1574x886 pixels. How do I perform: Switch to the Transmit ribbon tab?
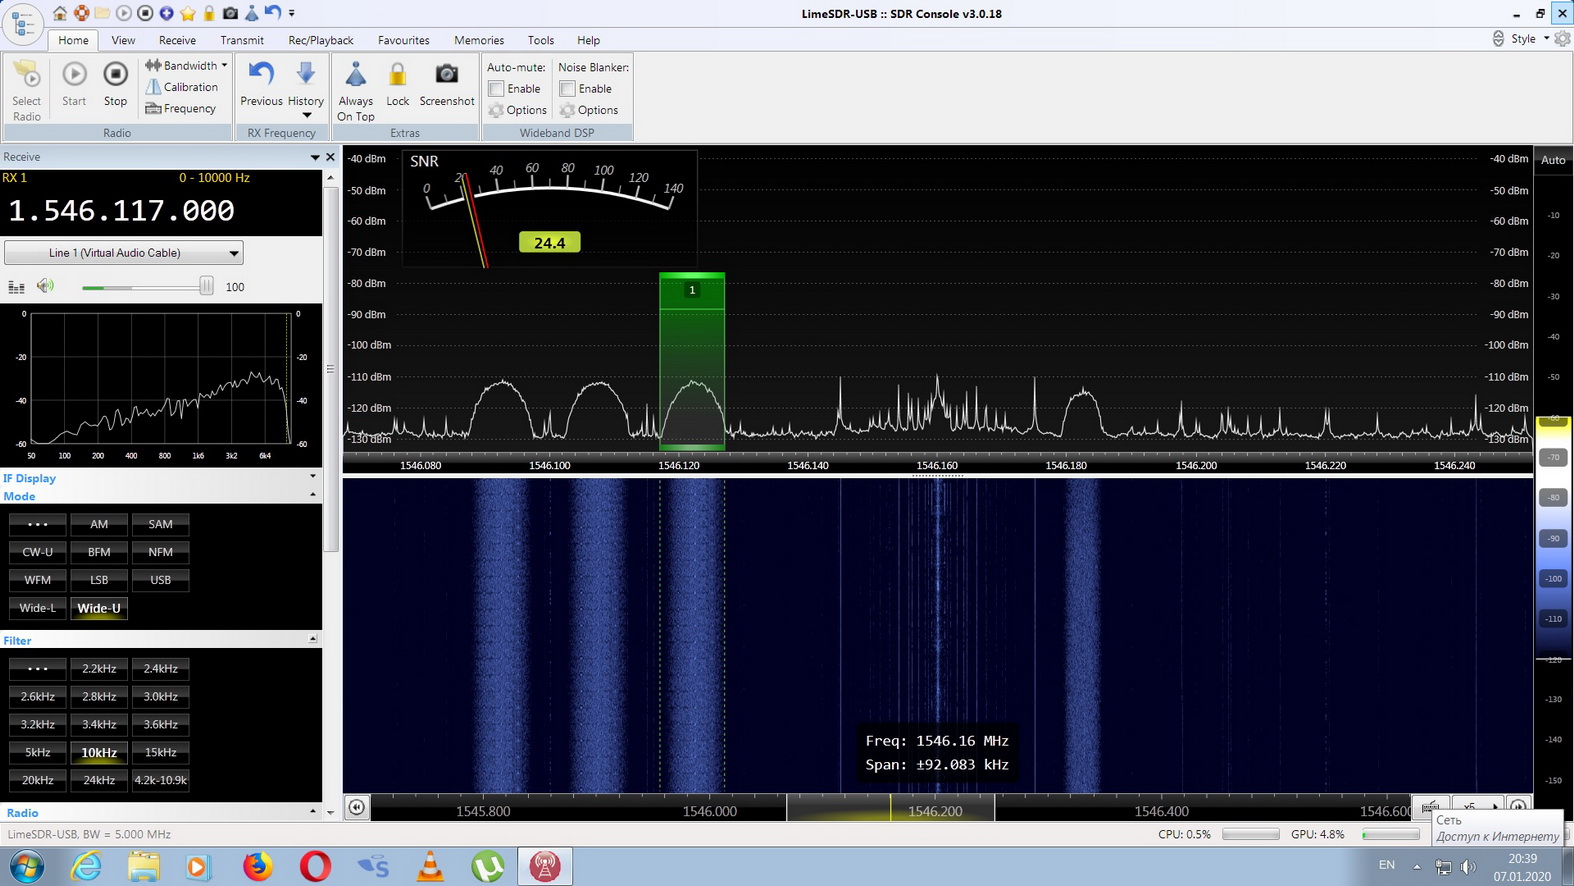point(242,40)
